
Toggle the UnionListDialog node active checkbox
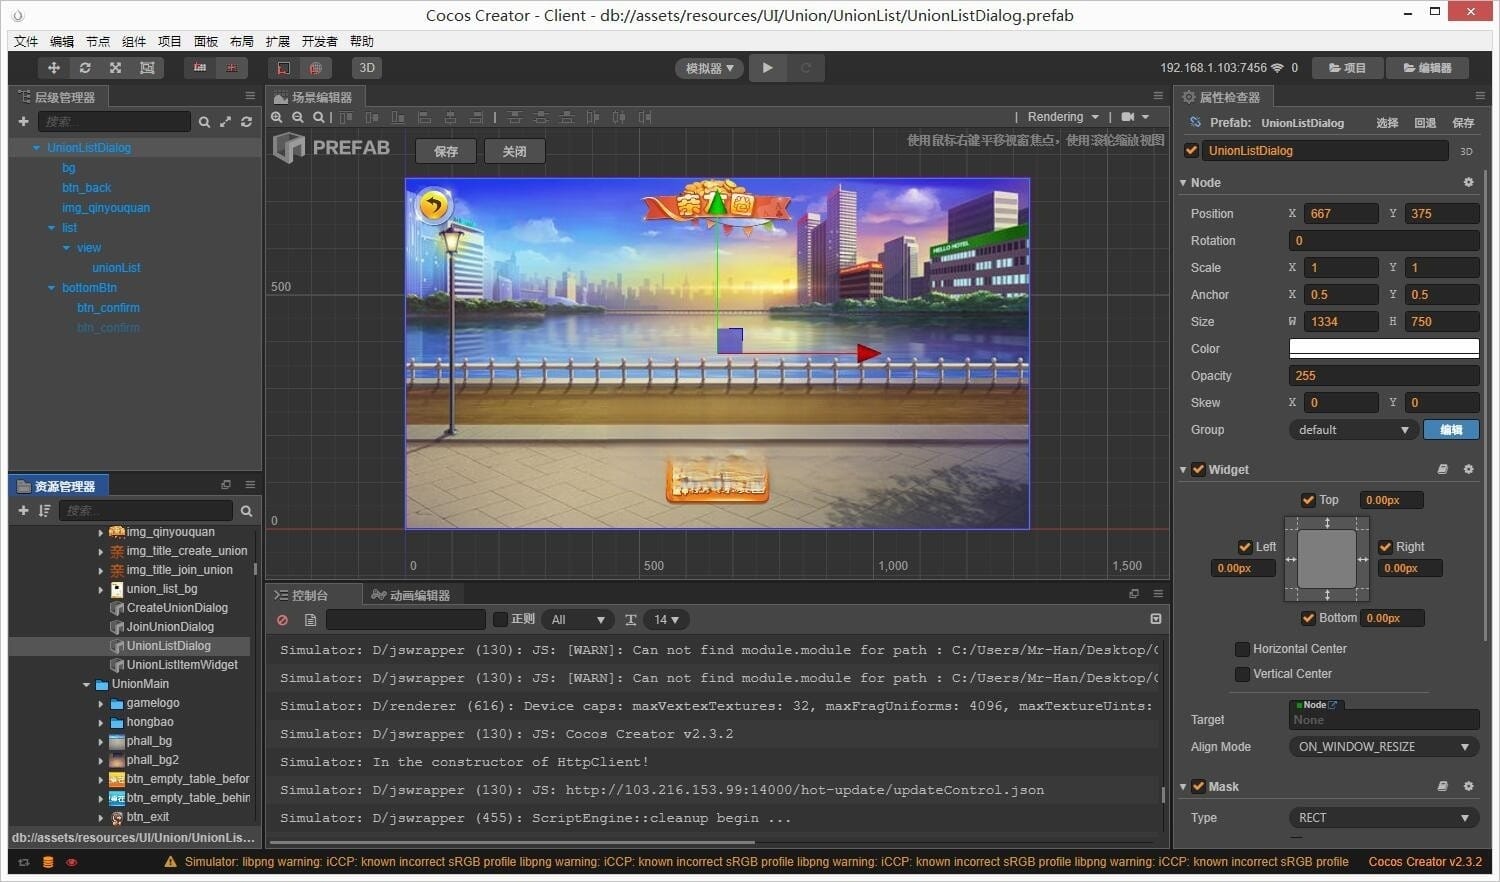point(1191,151)
